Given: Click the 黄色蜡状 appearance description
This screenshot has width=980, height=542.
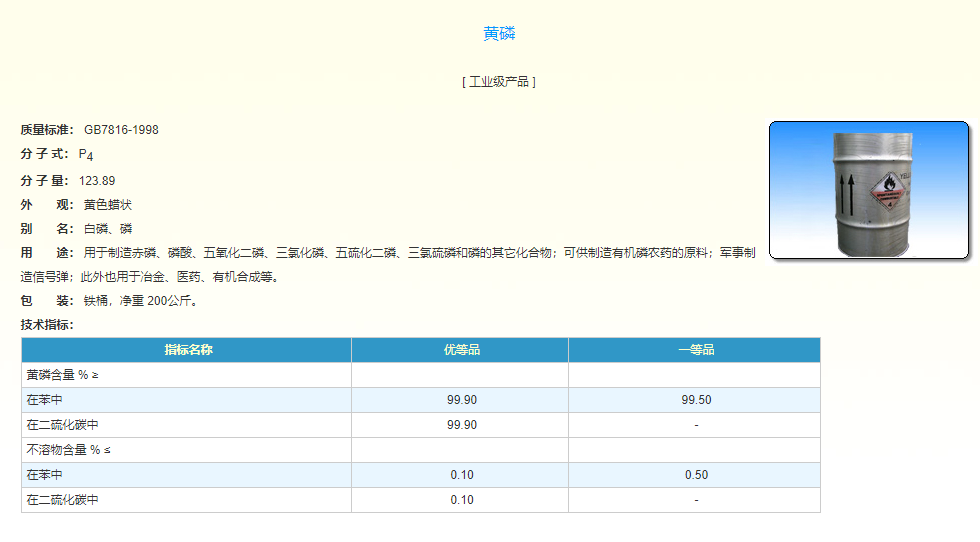Looking at the screenshot, I should click(x=108, y=205).
